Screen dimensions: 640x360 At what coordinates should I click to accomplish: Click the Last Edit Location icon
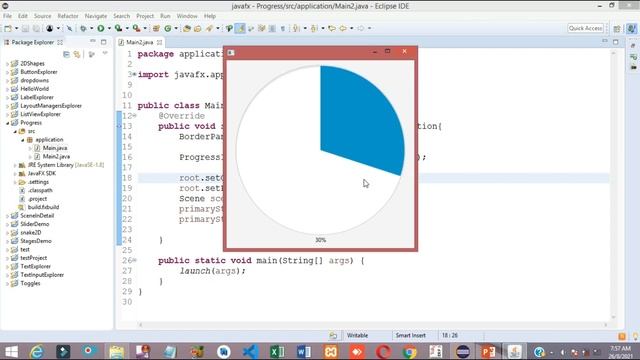pyautogui.click(x=332, y=29)
